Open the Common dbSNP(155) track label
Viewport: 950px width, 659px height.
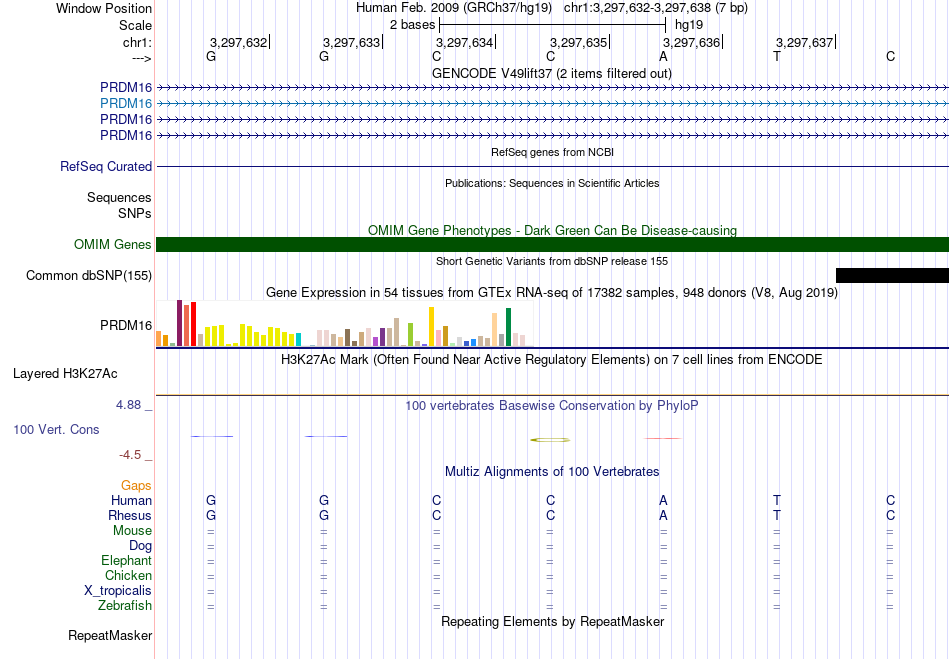[89, 276]
